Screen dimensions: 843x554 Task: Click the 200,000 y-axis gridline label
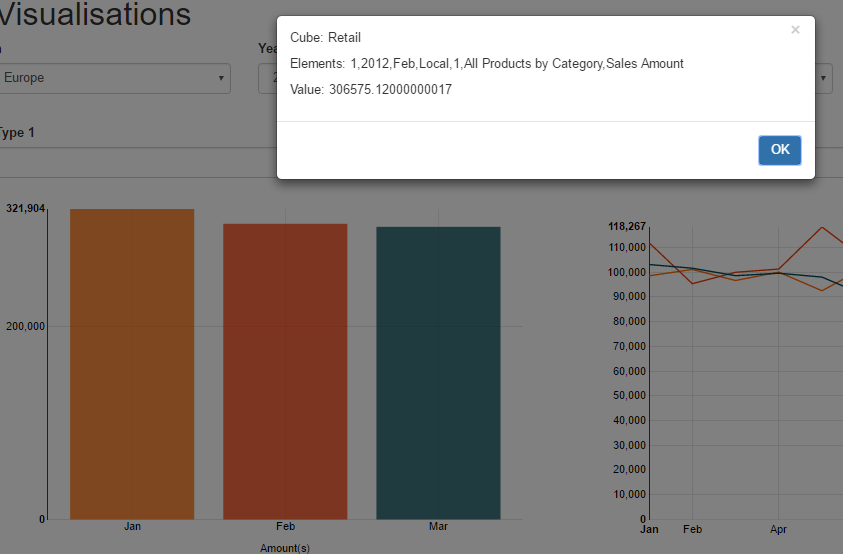pyautogui.click(x=26, y=326)
